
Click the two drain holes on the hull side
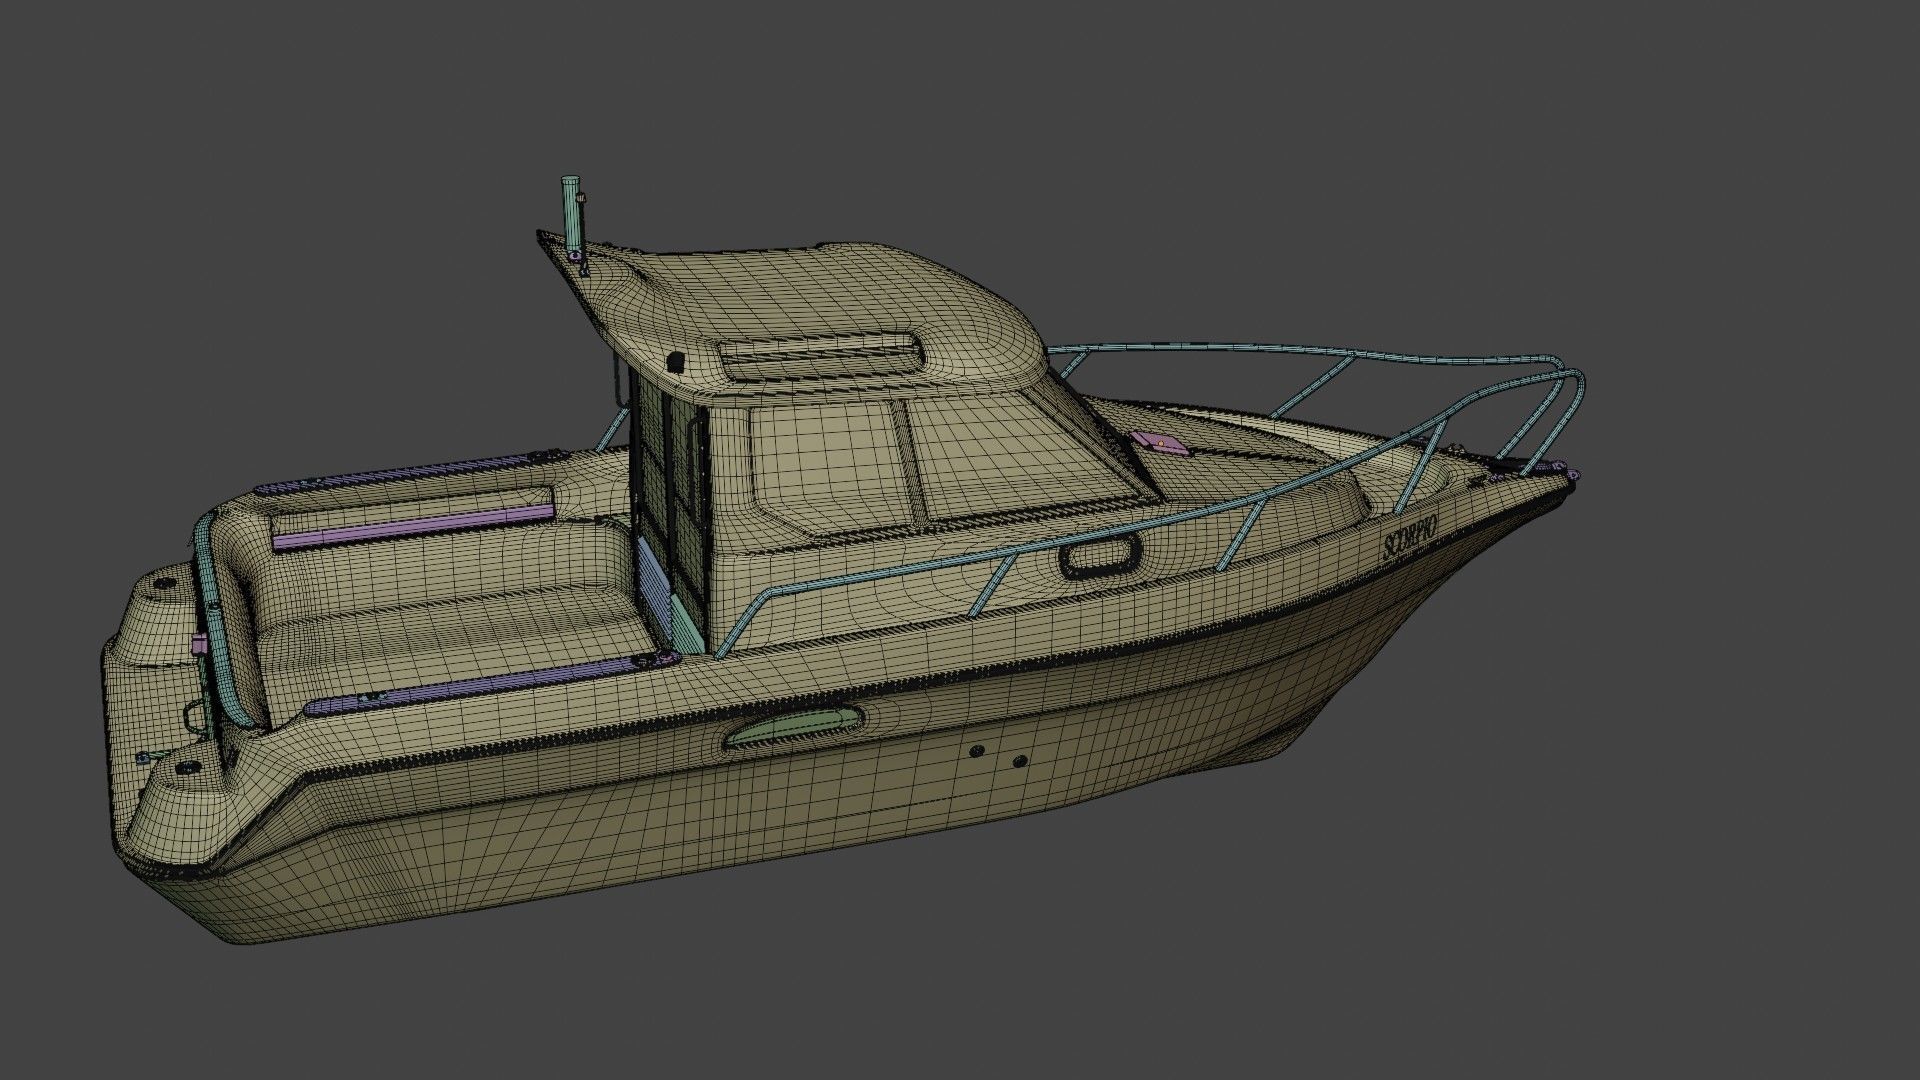pos(998,756)
